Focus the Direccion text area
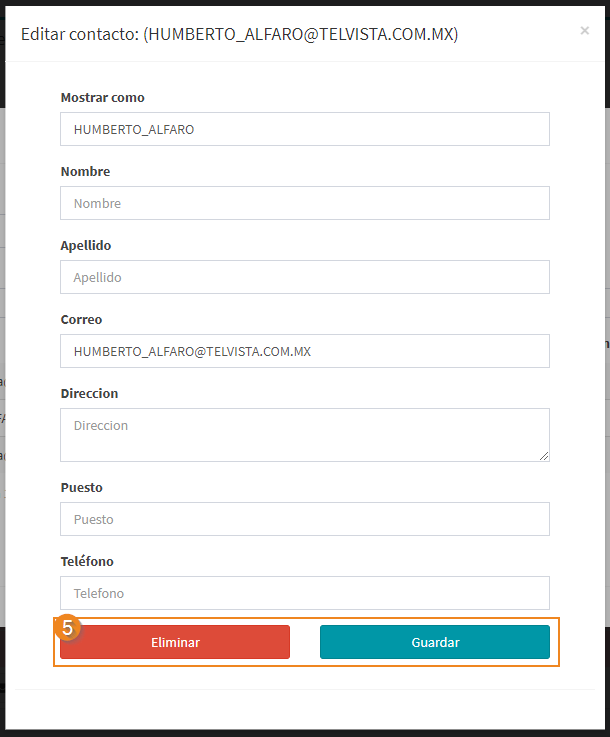 tap(305, 435)
